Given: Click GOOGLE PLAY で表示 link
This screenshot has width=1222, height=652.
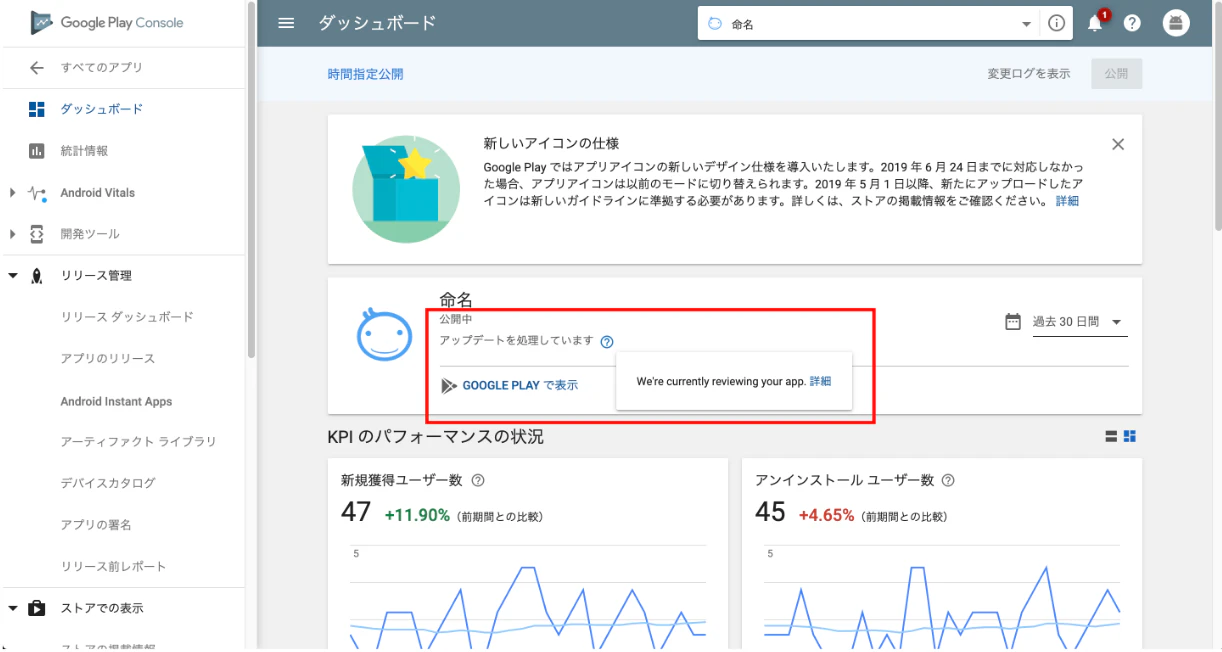Looking at the screenshot, I should point(520,385).
